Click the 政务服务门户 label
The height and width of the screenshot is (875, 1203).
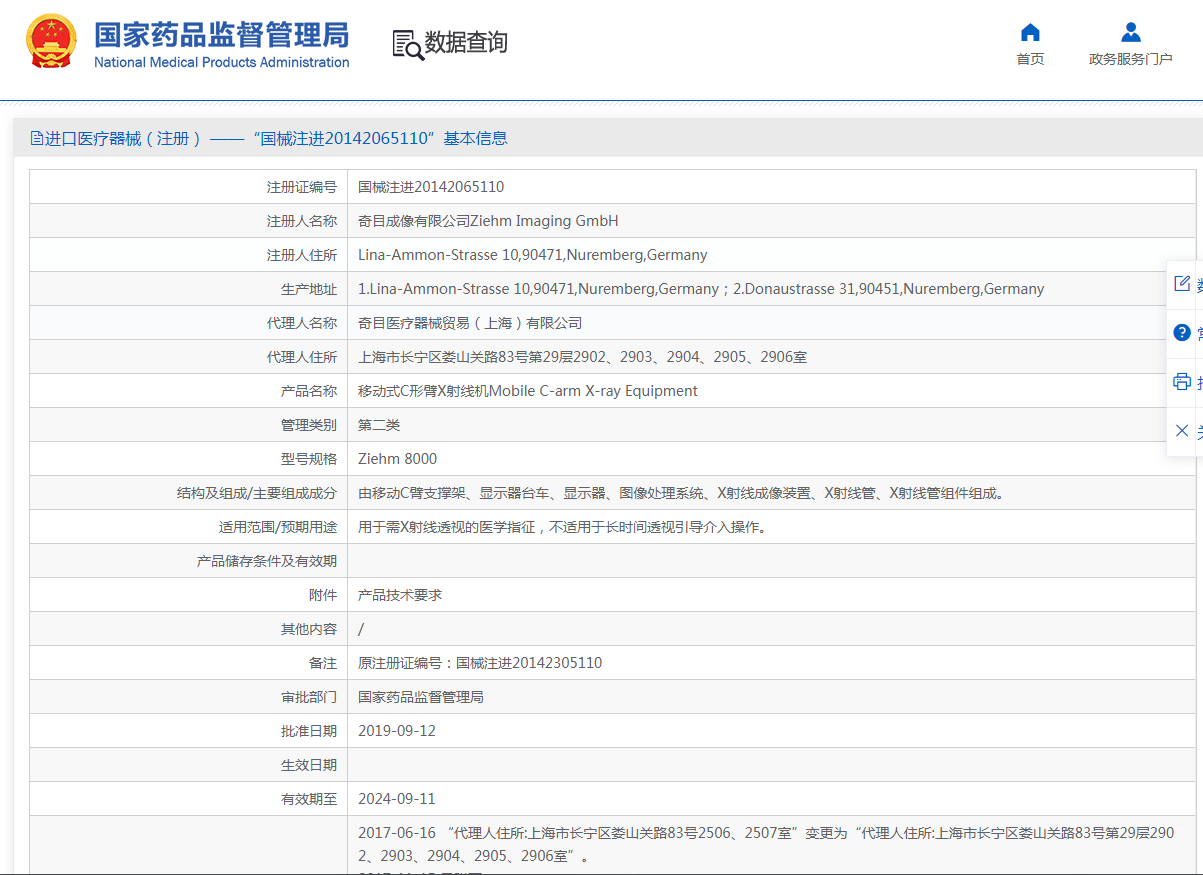pyautogui.click(x=1131, y=59)
